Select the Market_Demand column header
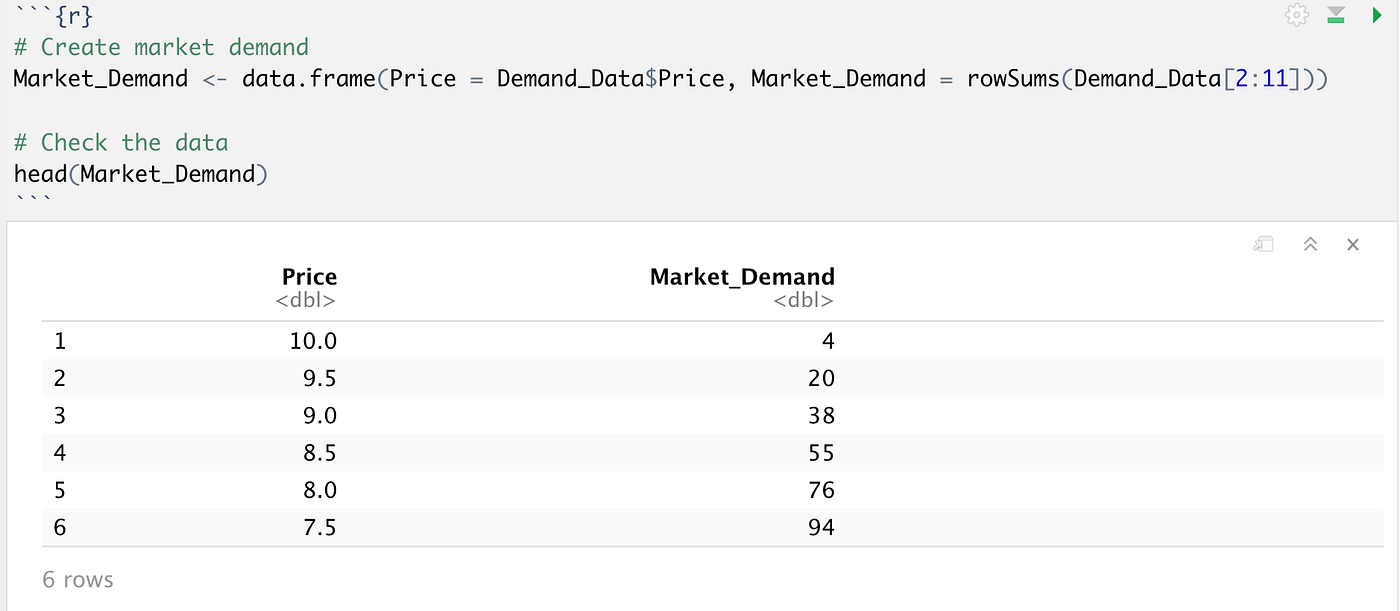This screenshot has width=1400, height=611. (742, 276)
